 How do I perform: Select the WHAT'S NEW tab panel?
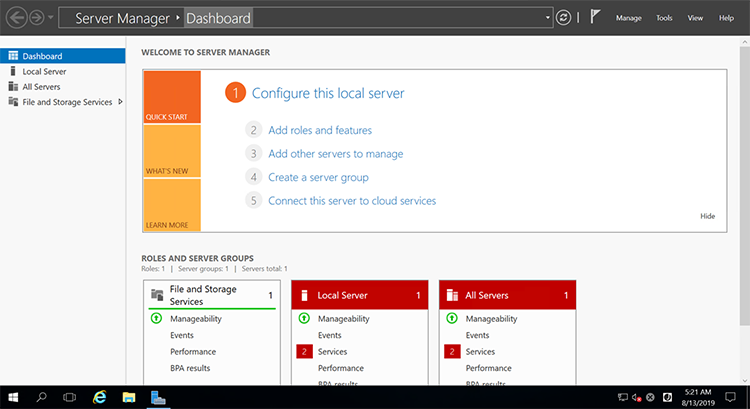pos(172,151)
